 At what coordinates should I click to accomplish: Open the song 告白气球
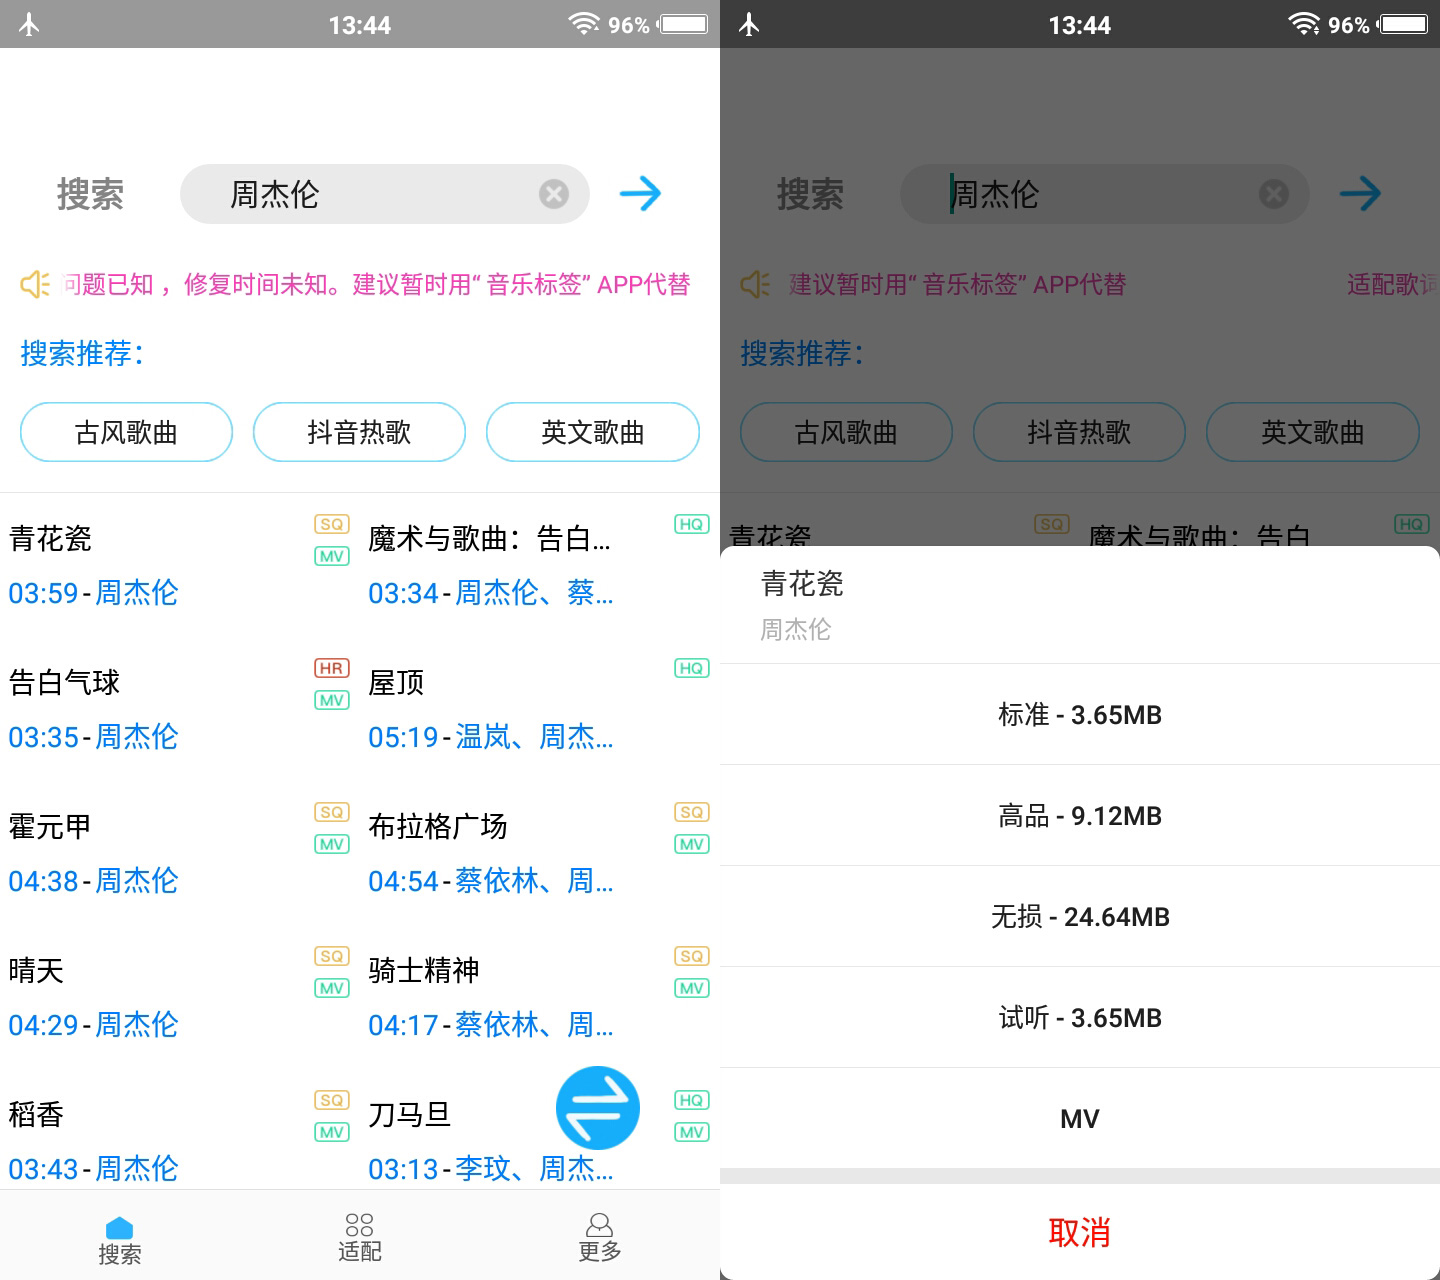tap(64, 683)
